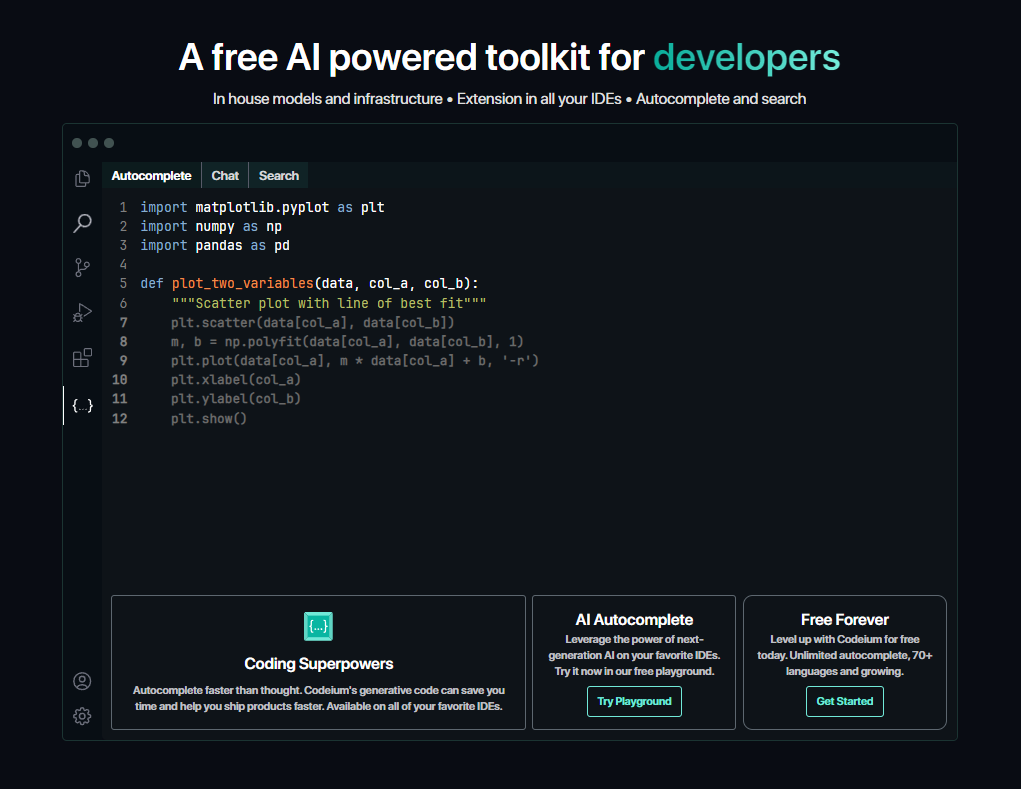Click code line 'import matplotlib.pyplot as plt'
Screen dimensions: 1021x789
coord(262,208)
